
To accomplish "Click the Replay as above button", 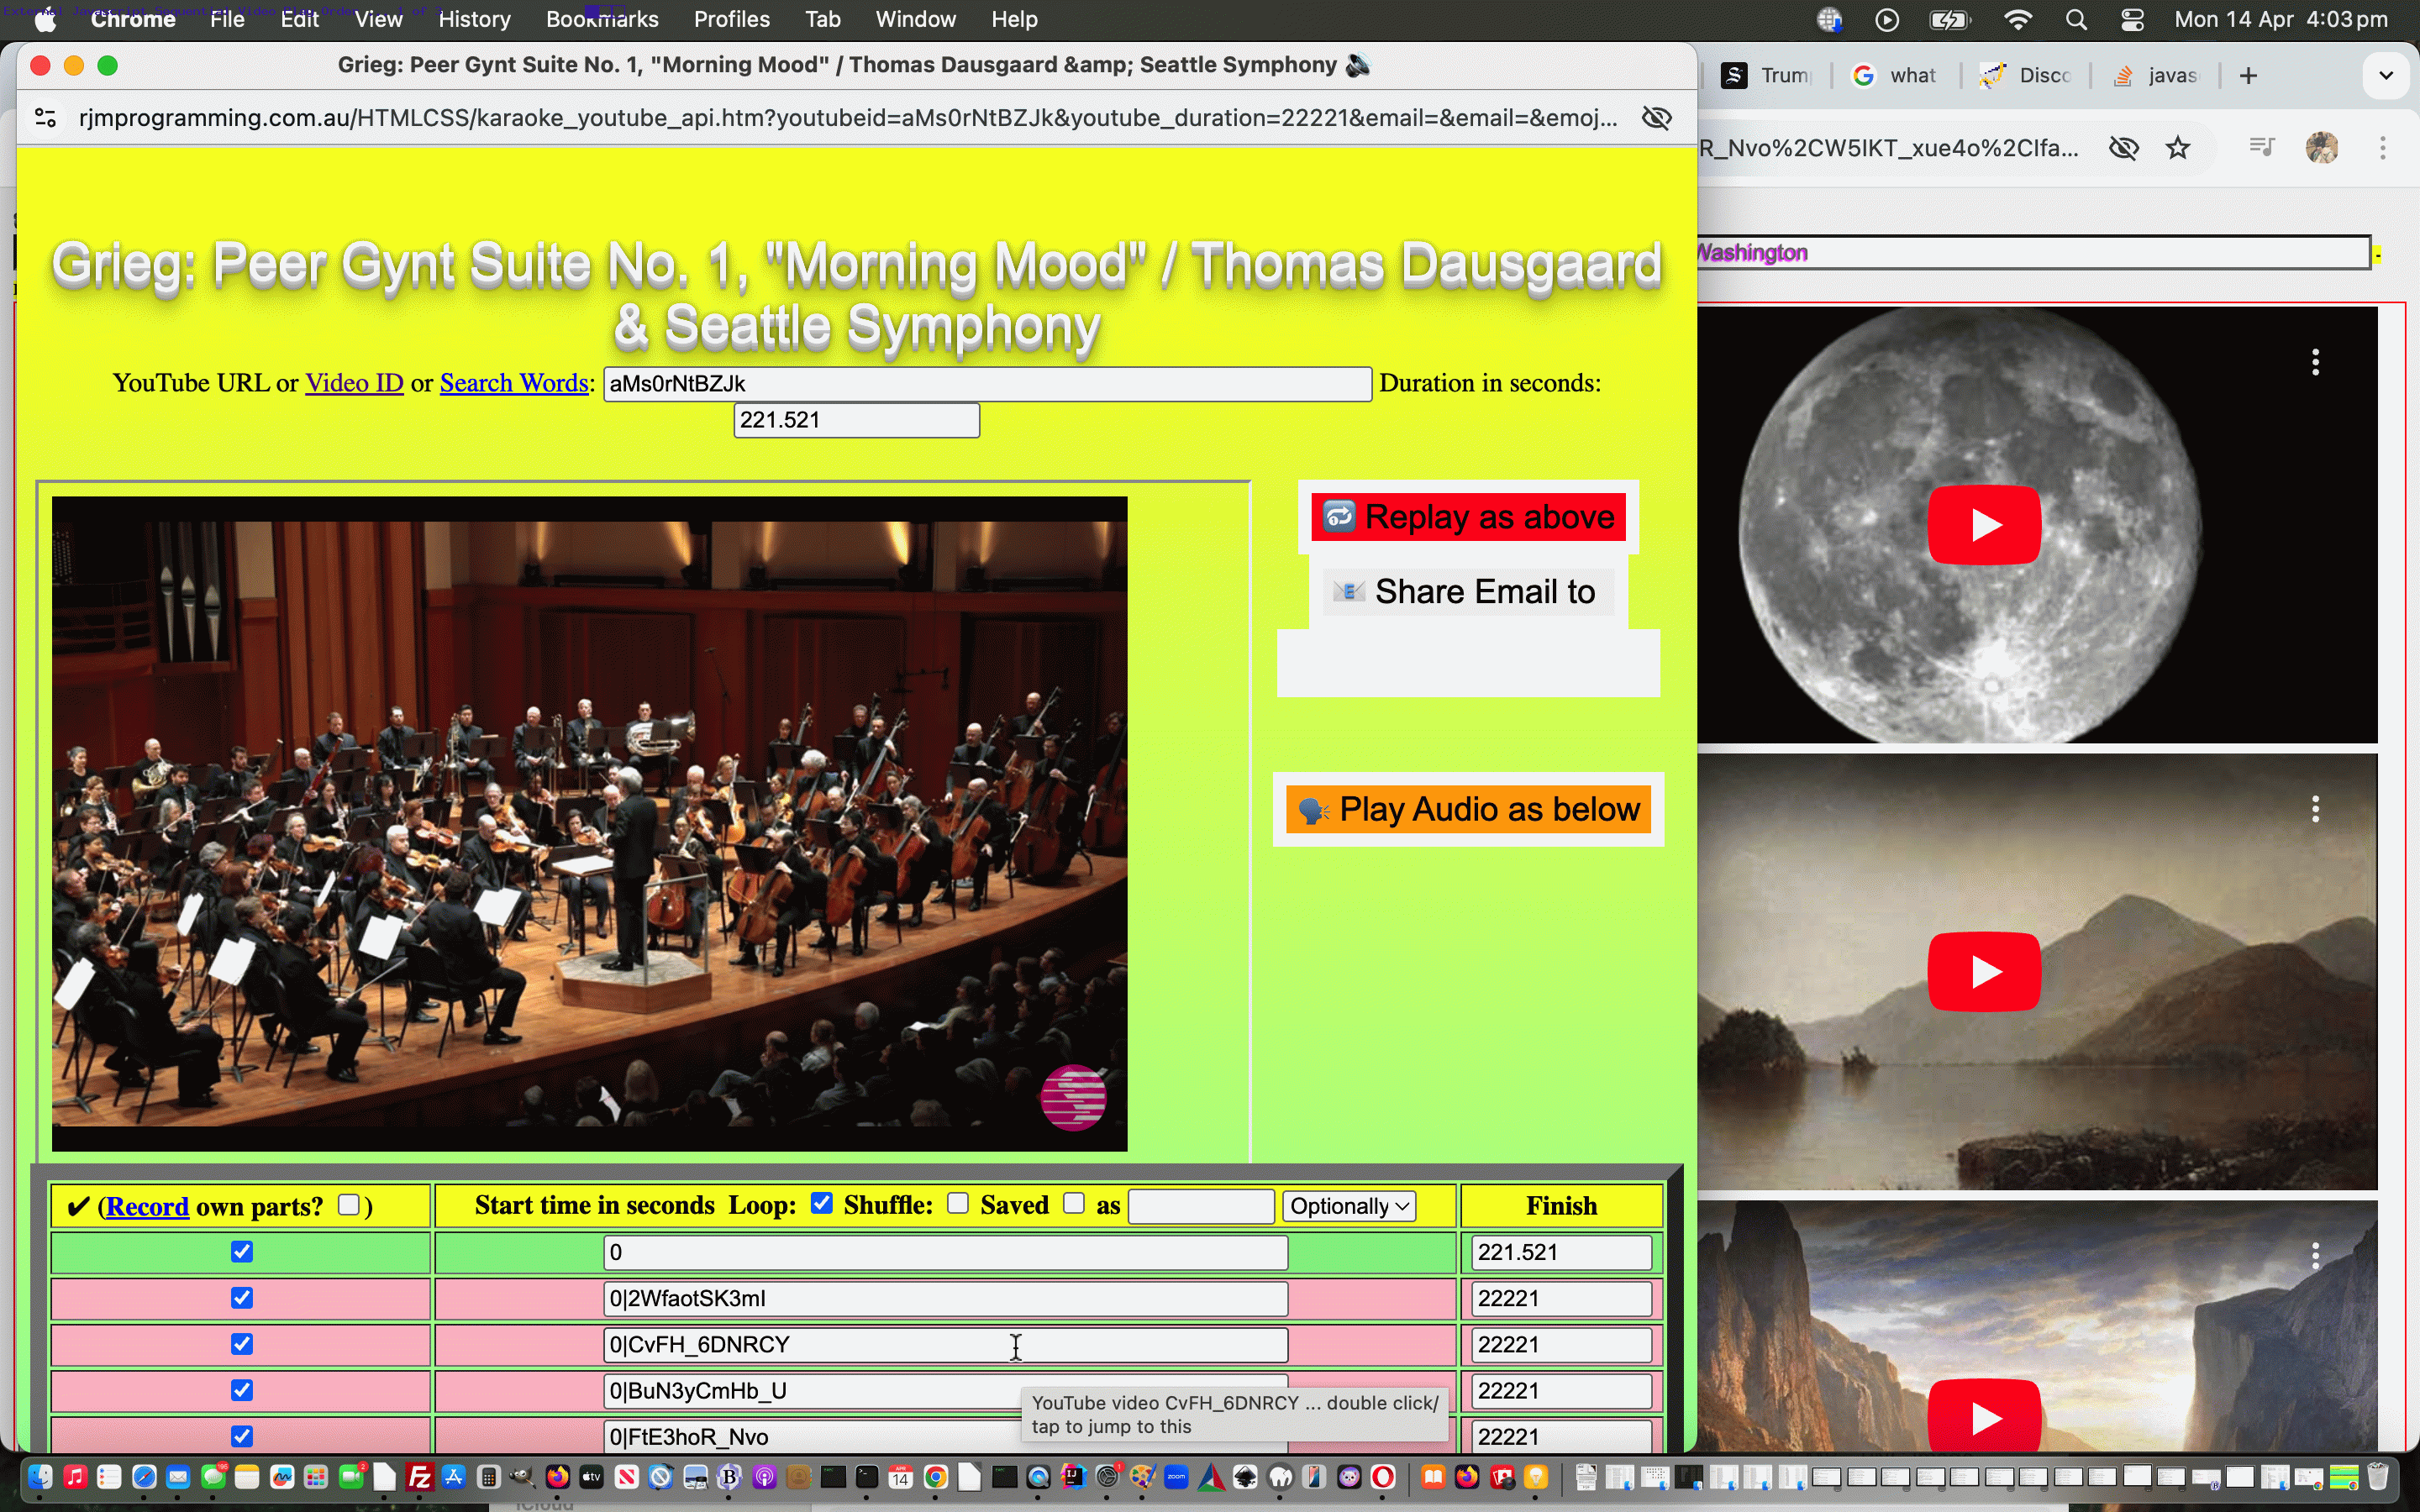I will tap(1468, 517).
